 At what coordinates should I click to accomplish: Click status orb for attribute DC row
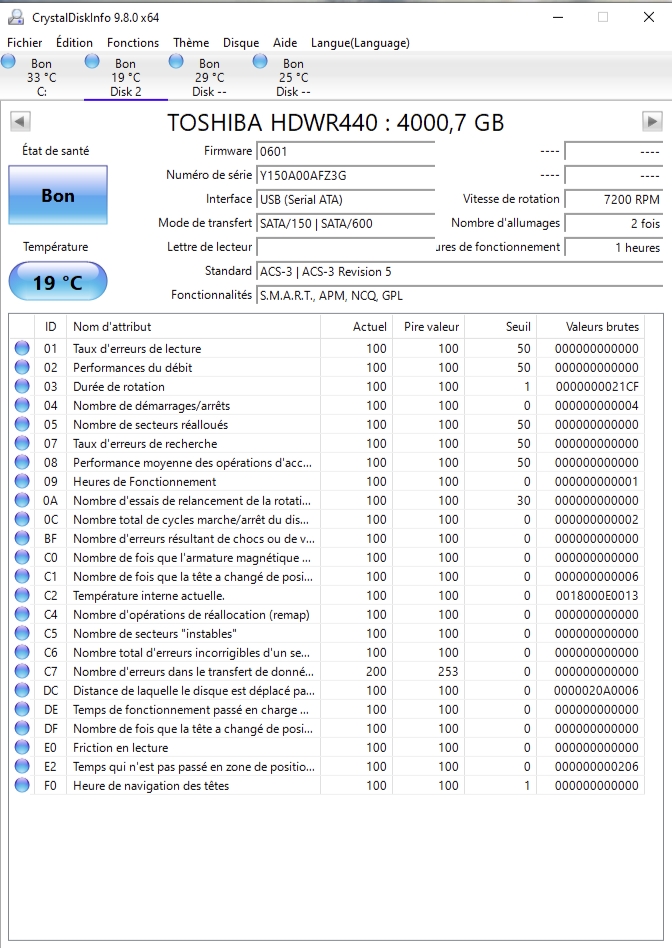(x=22, y=690)
